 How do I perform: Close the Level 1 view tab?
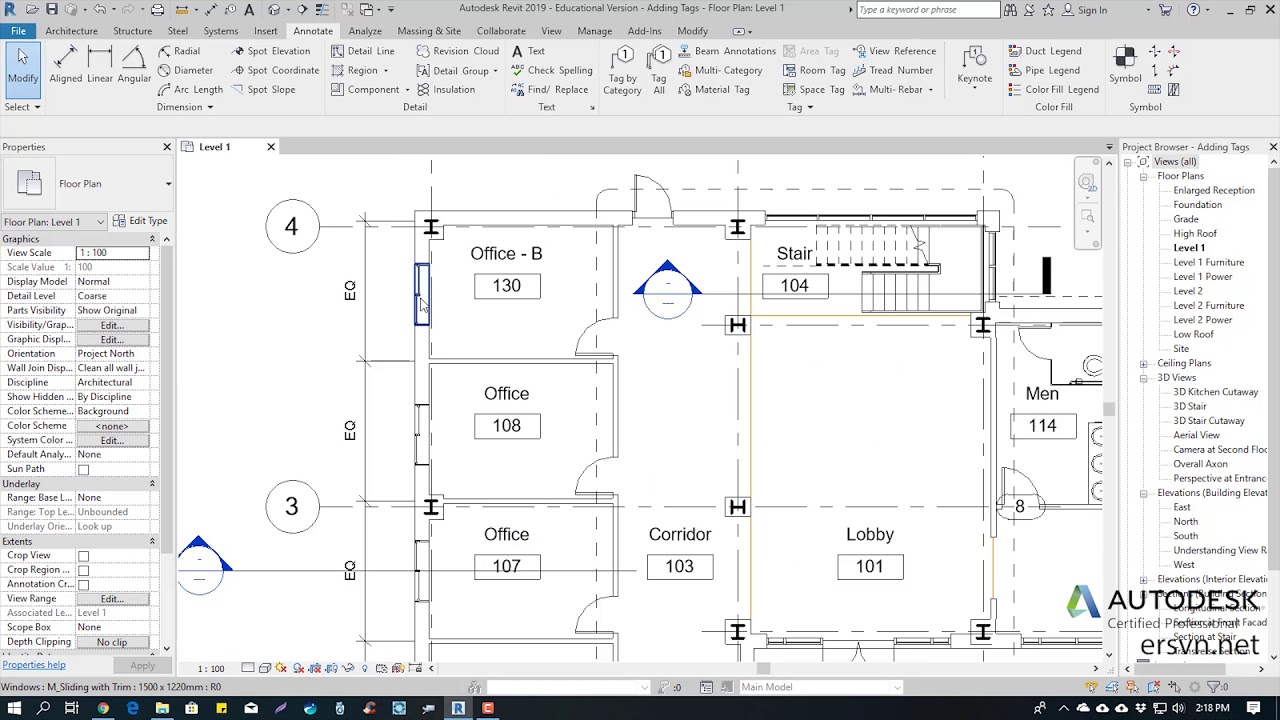point(270,147)
